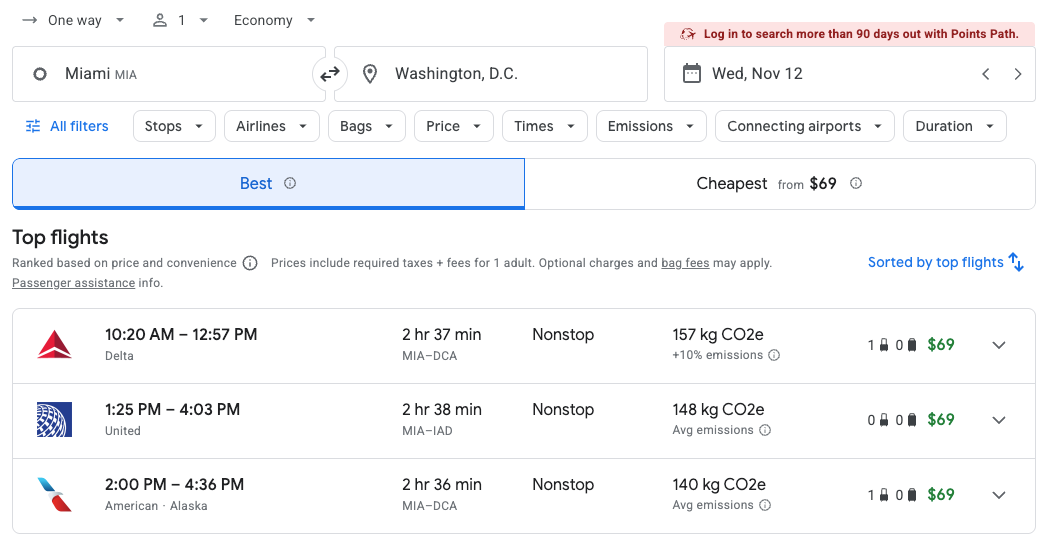View emissions info for Delta flight
Image resolution: width=1047 pixels, height=540 pixels.
(774, 355)
